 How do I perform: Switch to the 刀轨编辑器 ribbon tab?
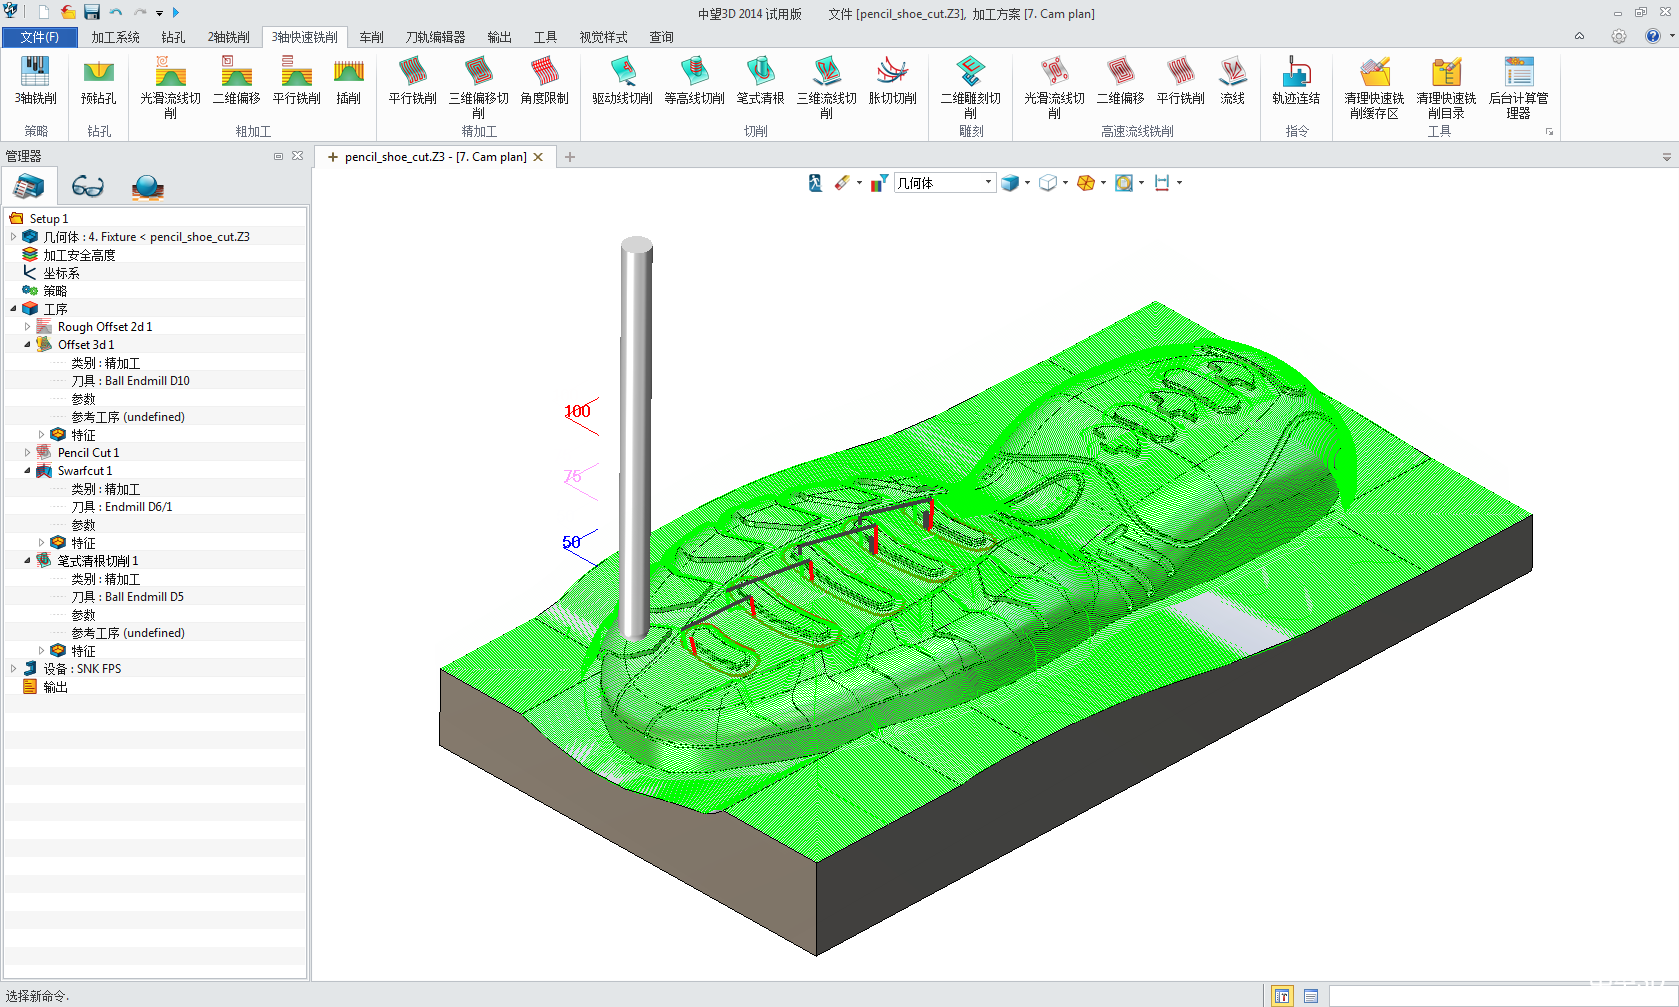tap(435, 37)
